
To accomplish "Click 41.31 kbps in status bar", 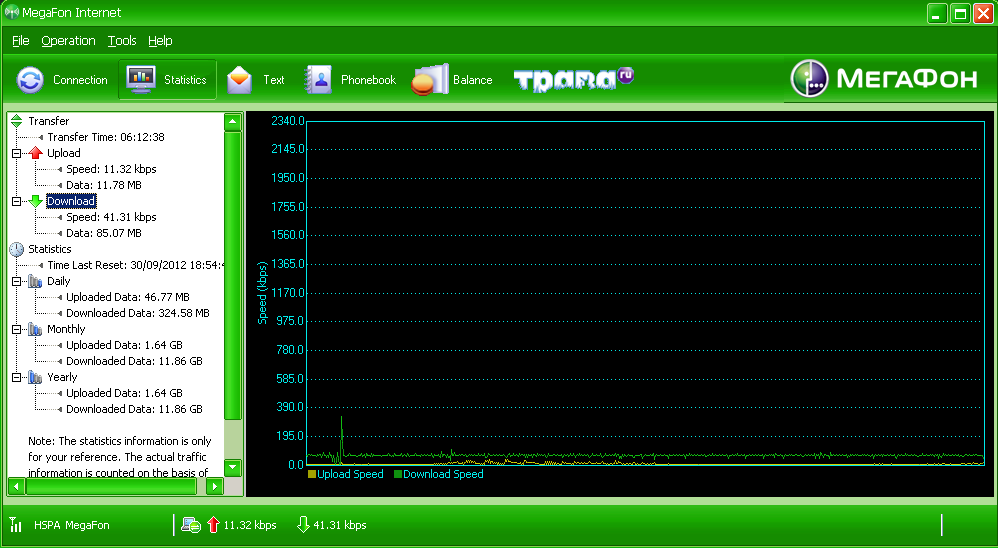I will point(340,525).
